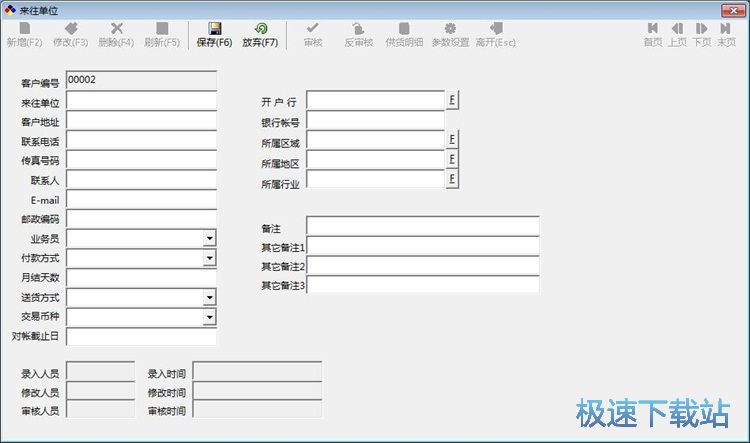Save the record with 保存(F6)
The height and width of the screenshot is (443, 750).
(214, 35)
